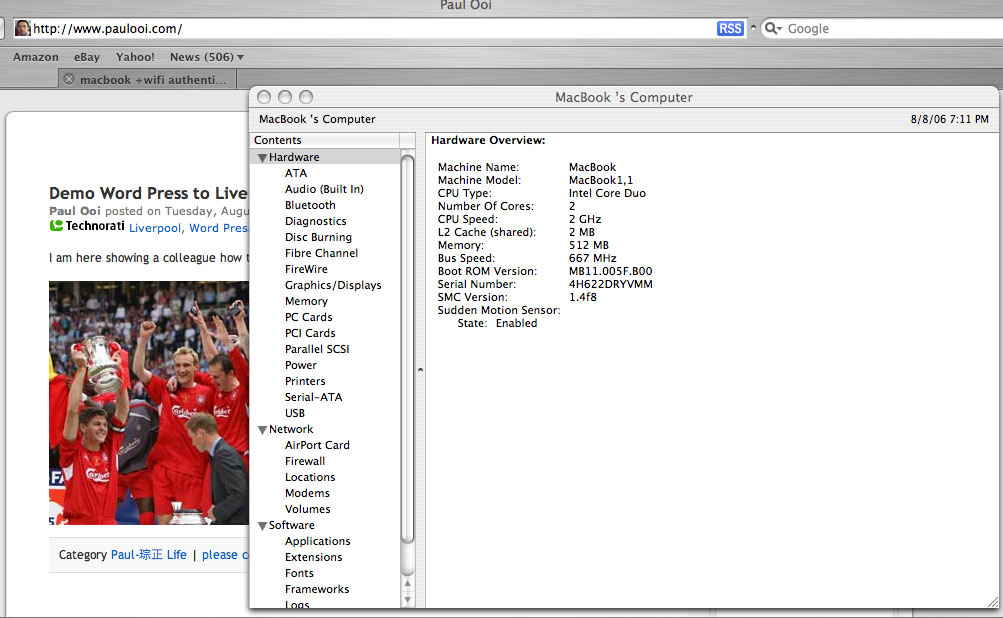Click the pane splitter handle

(x=420, y=370)
